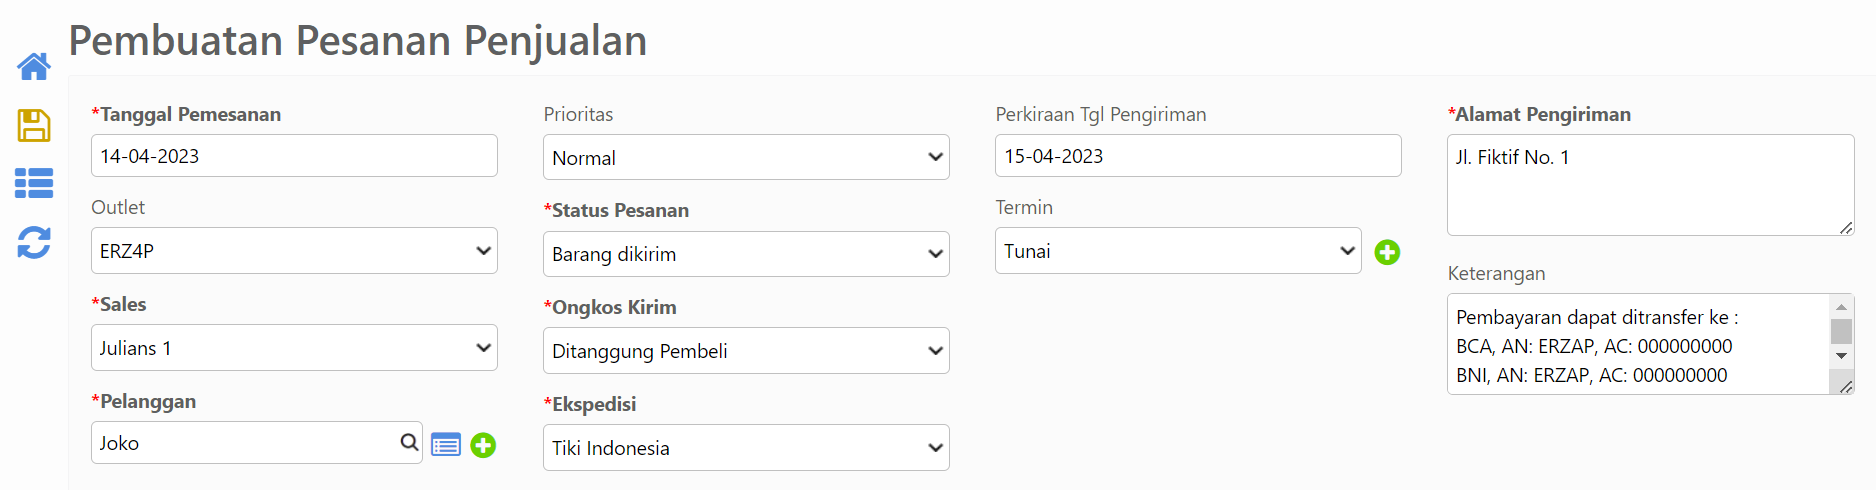The height and width of the screenshot is (490, 1876).
Task: Open the customer list icon beside Pelanggan
Action: pos(446,445)
